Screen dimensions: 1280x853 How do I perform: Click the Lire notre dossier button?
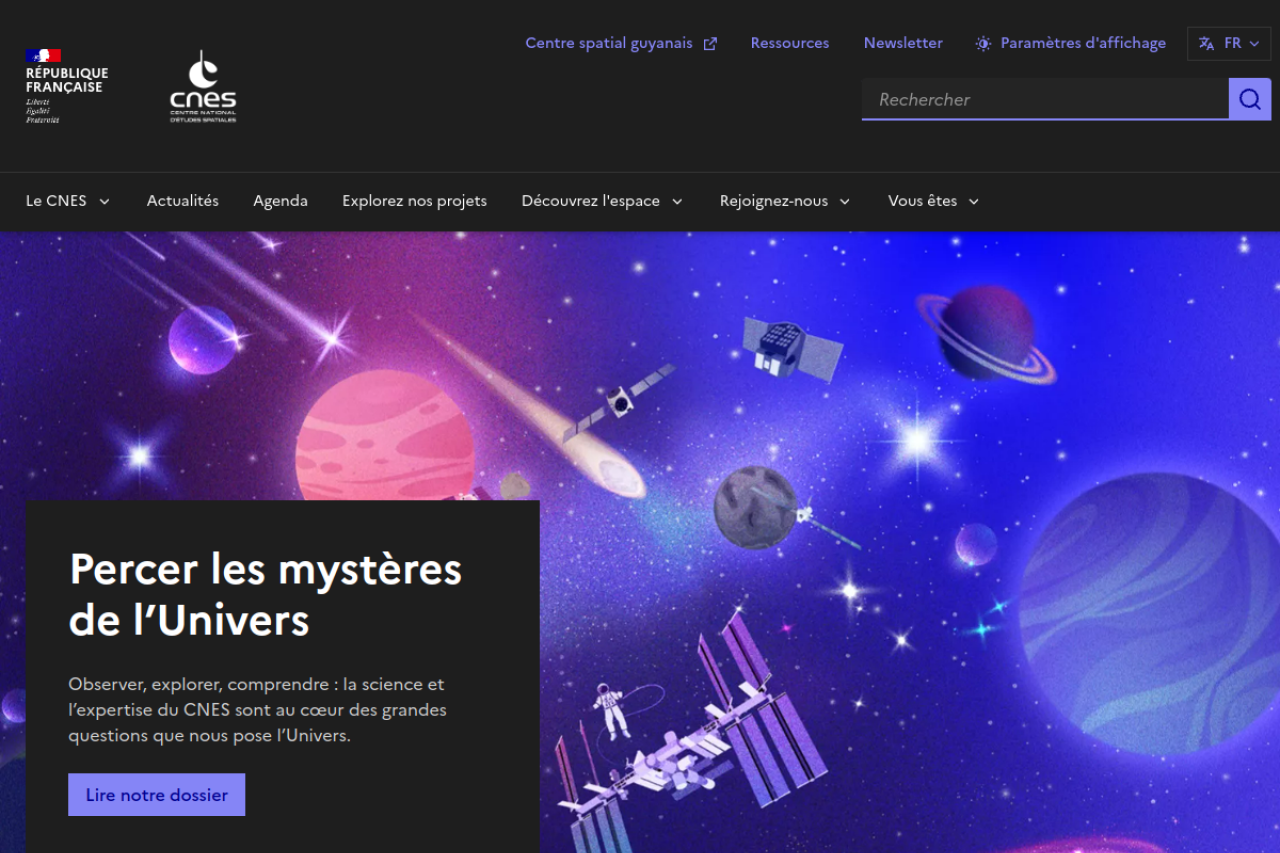click(x=157, y=795)
